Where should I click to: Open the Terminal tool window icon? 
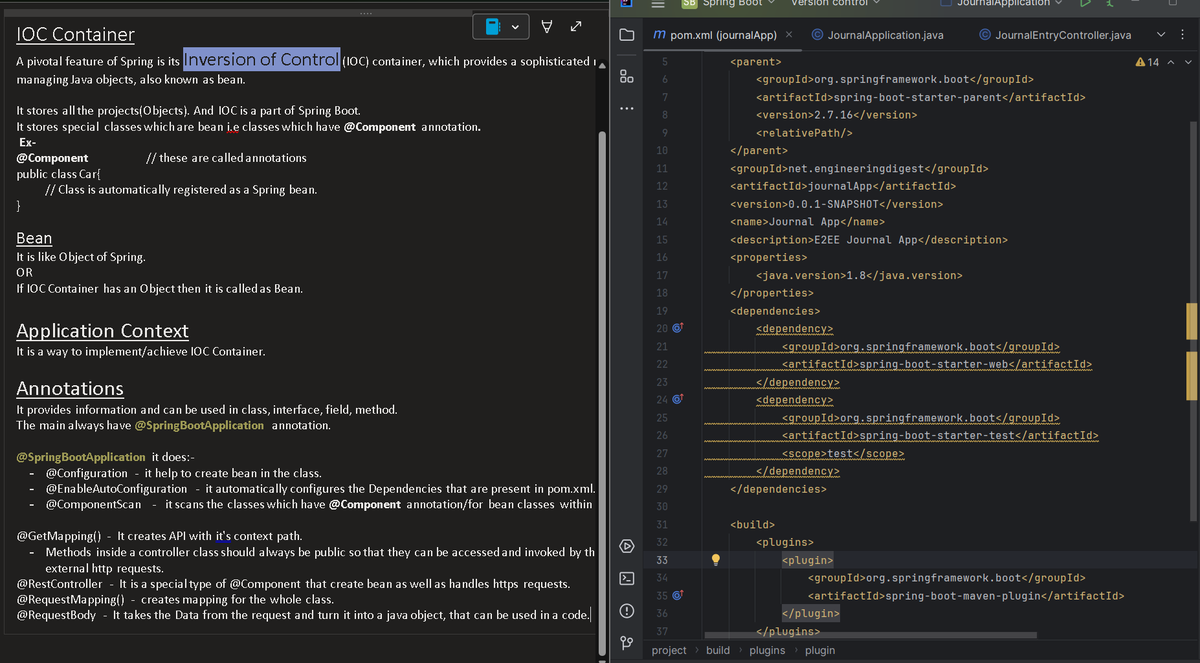coord(626,579)
